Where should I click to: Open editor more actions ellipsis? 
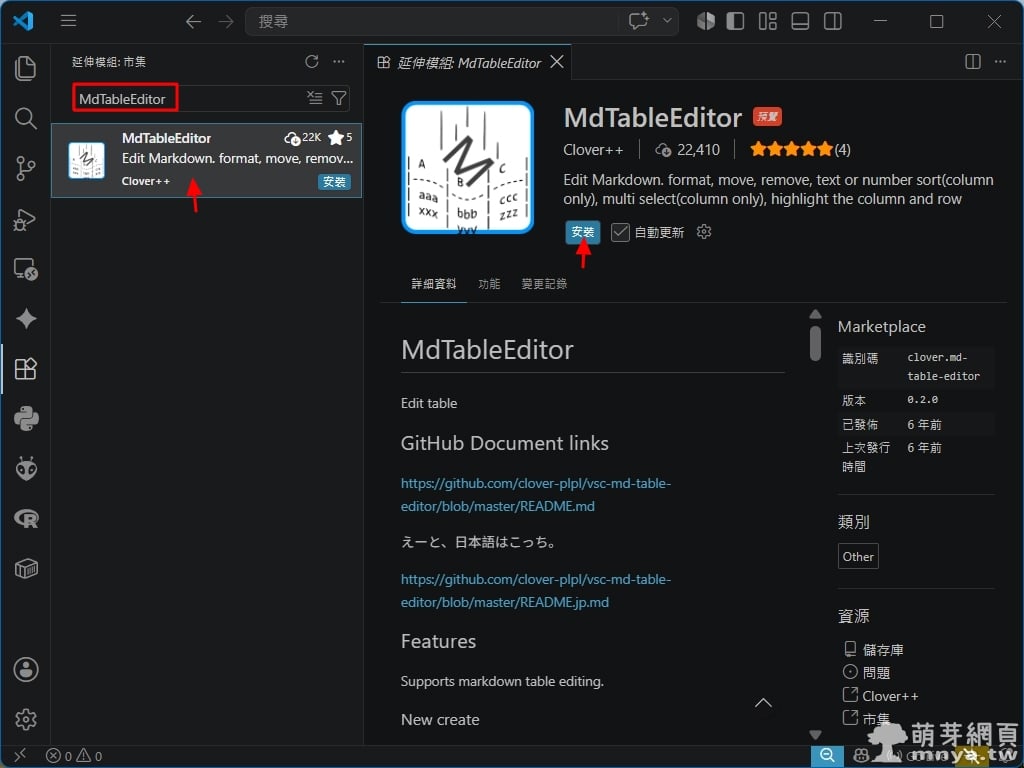[1000, 61]
